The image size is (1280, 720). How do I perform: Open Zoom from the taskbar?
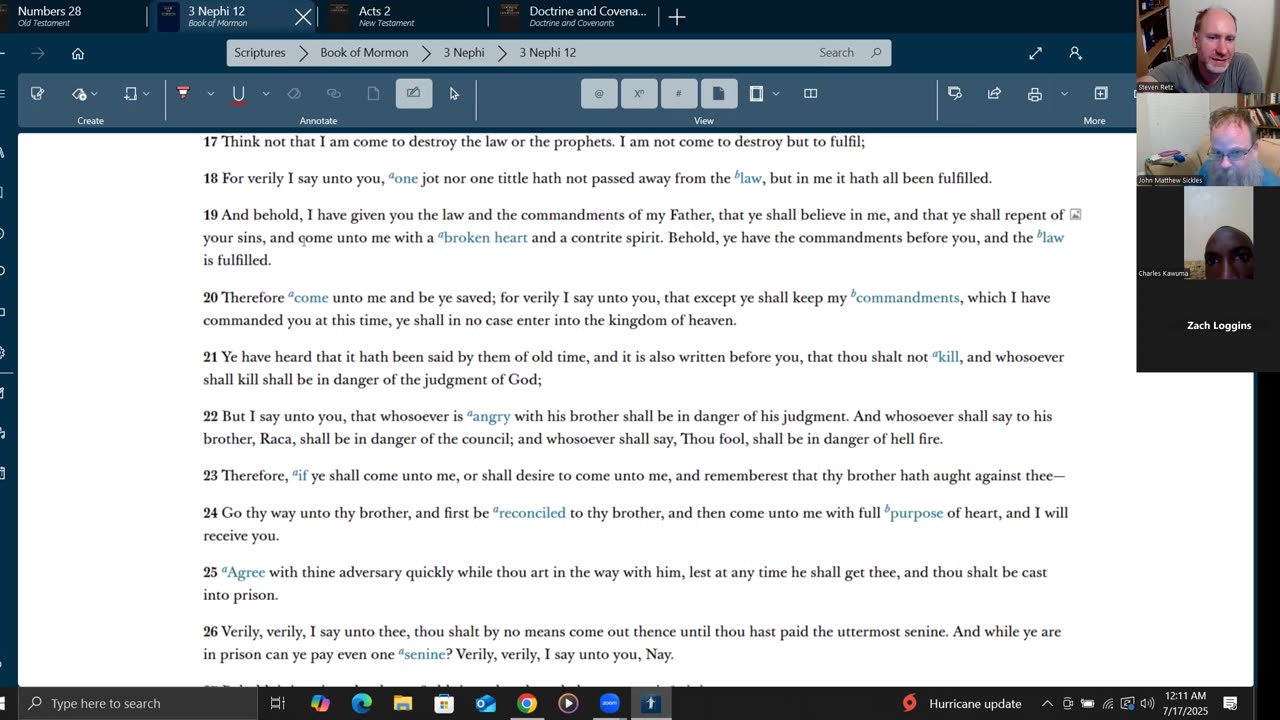[x=609, y=704]
